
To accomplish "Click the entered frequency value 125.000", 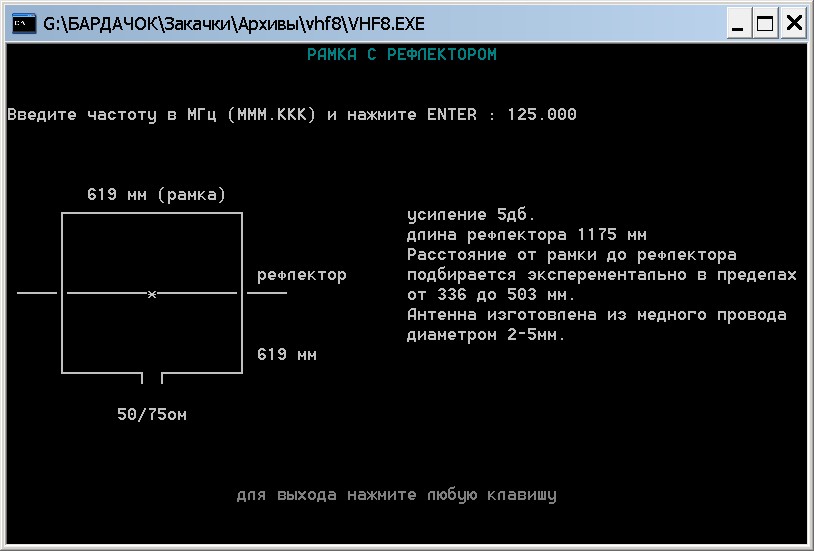I will [541, 115].
